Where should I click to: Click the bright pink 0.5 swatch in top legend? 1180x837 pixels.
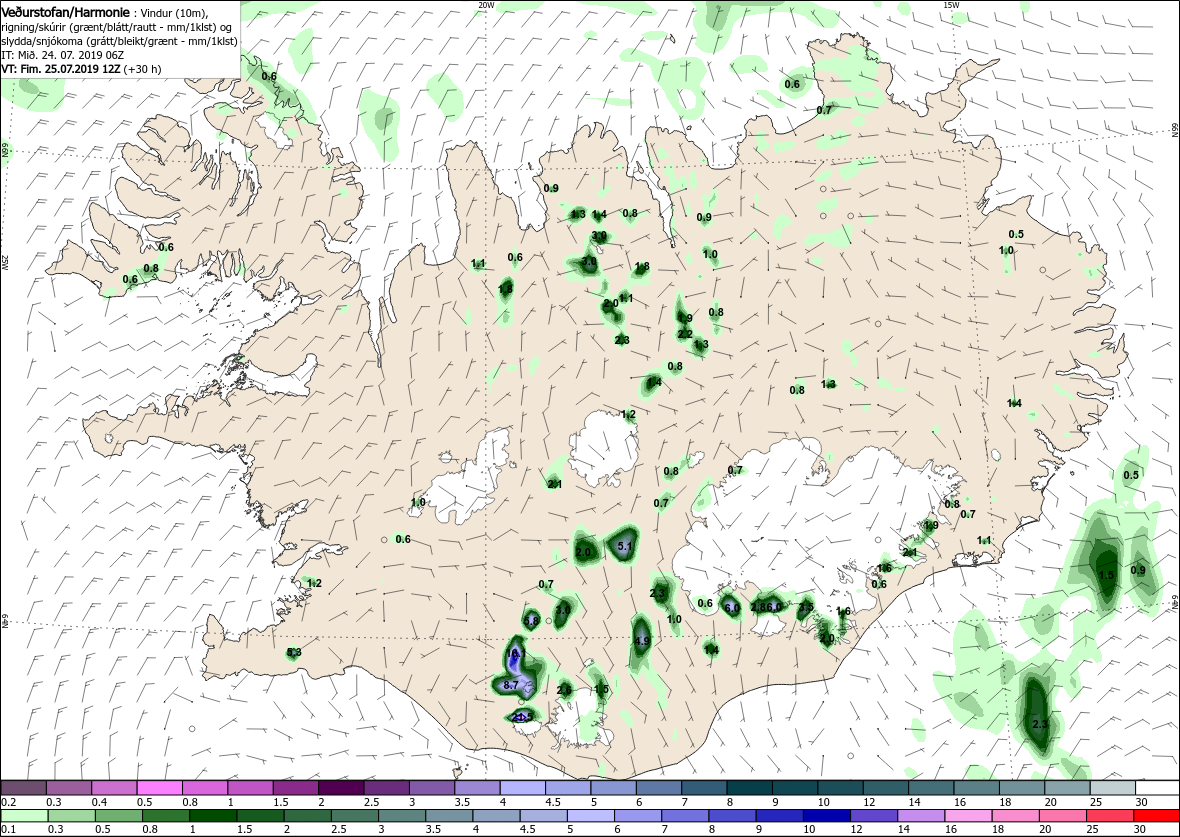[160, 787]
